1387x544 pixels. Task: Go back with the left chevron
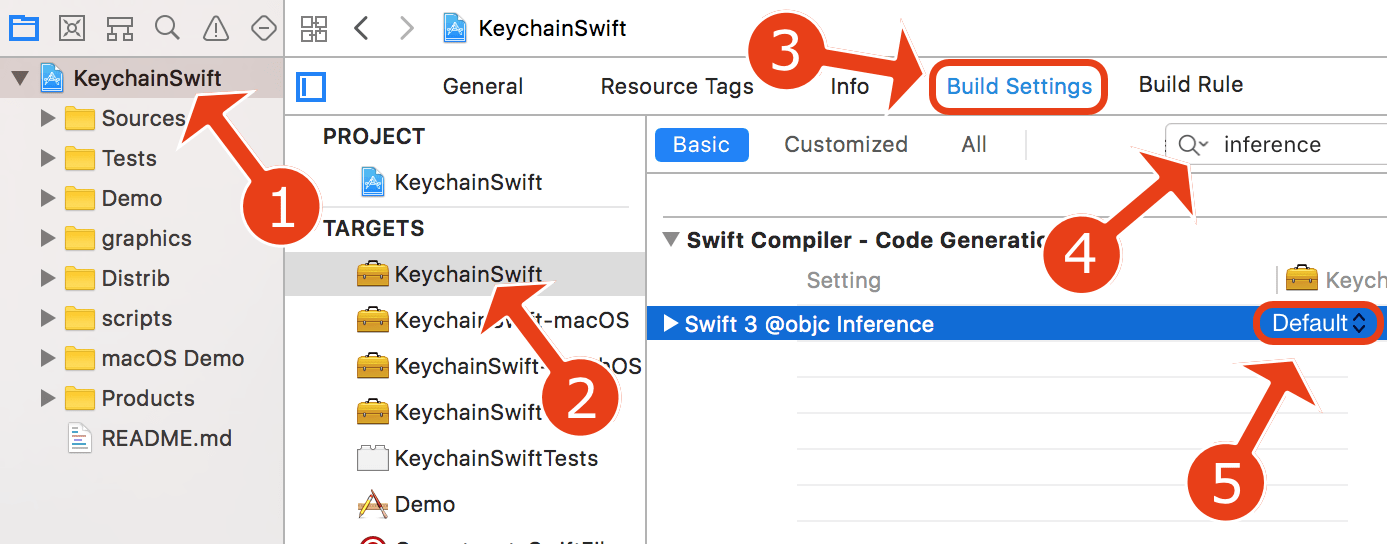click(361, 28)
